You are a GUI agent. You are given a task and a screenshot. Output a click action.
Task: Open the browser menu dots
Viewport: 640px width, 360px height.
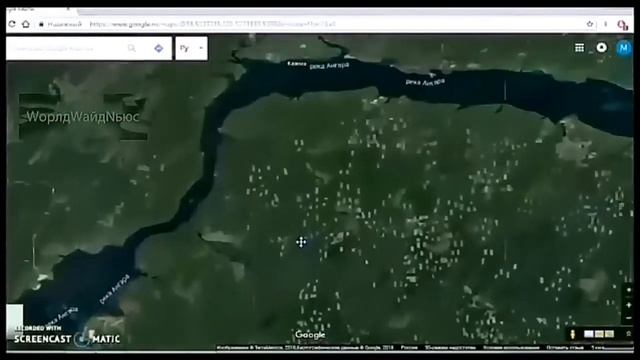click(606, 24)
